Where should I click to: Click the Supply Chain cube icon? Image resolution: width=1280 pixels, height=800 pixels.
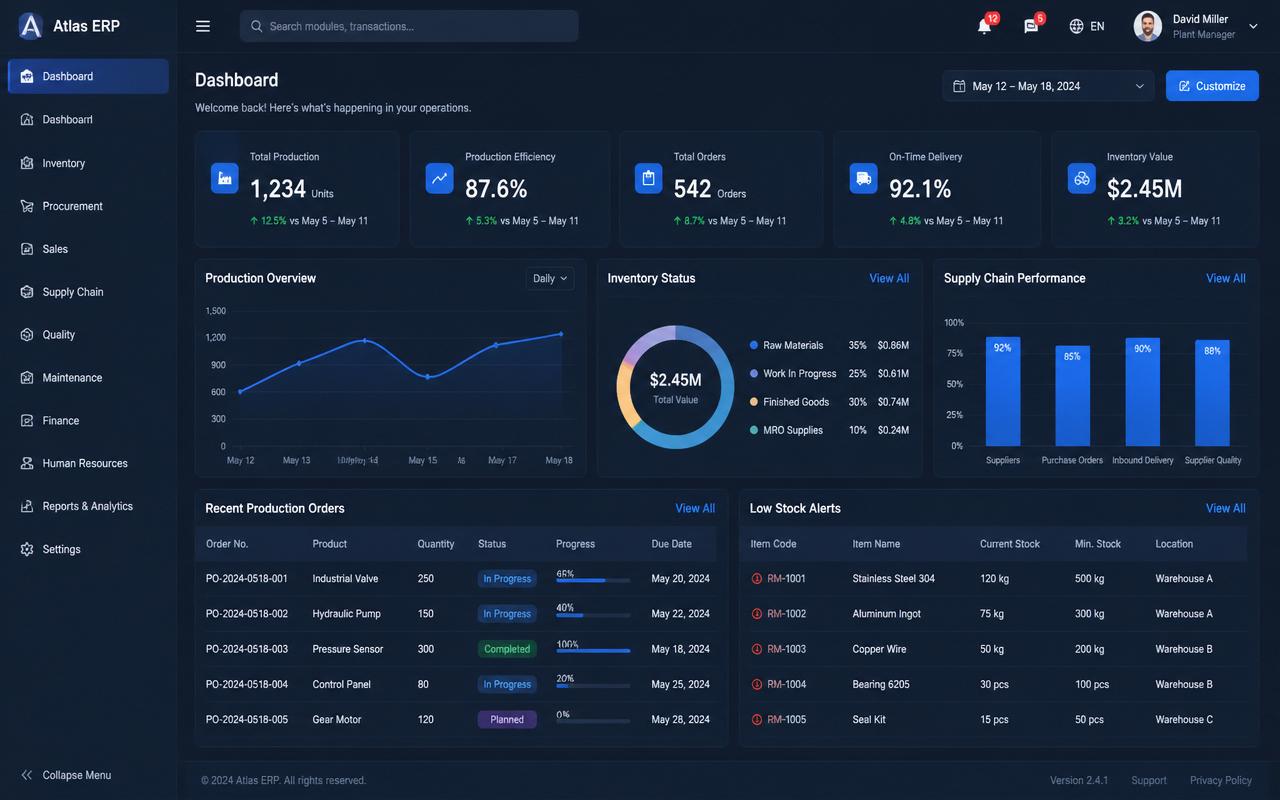click(27, 292)
